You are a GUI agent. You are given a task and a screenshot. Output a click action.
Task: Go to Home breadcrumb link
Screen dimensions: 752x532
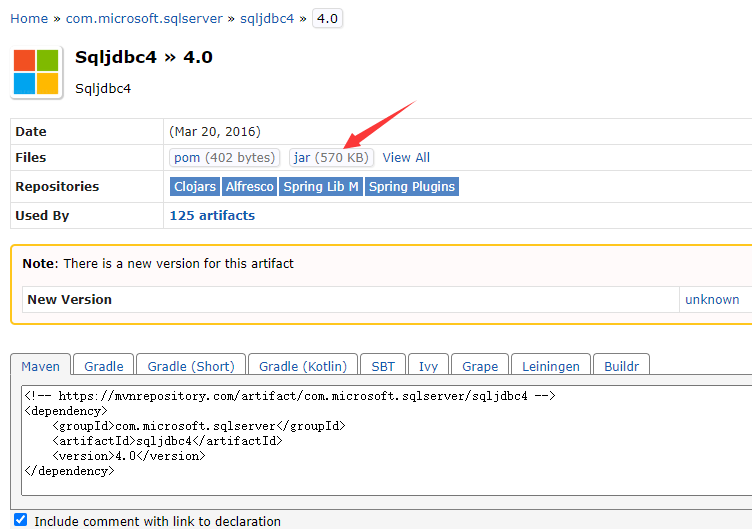[x=29, y=19]
